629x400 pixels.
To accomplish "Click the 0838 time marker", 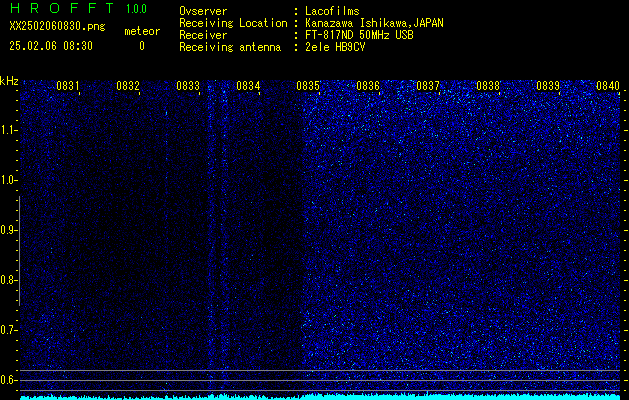I will tap(488, 86).
